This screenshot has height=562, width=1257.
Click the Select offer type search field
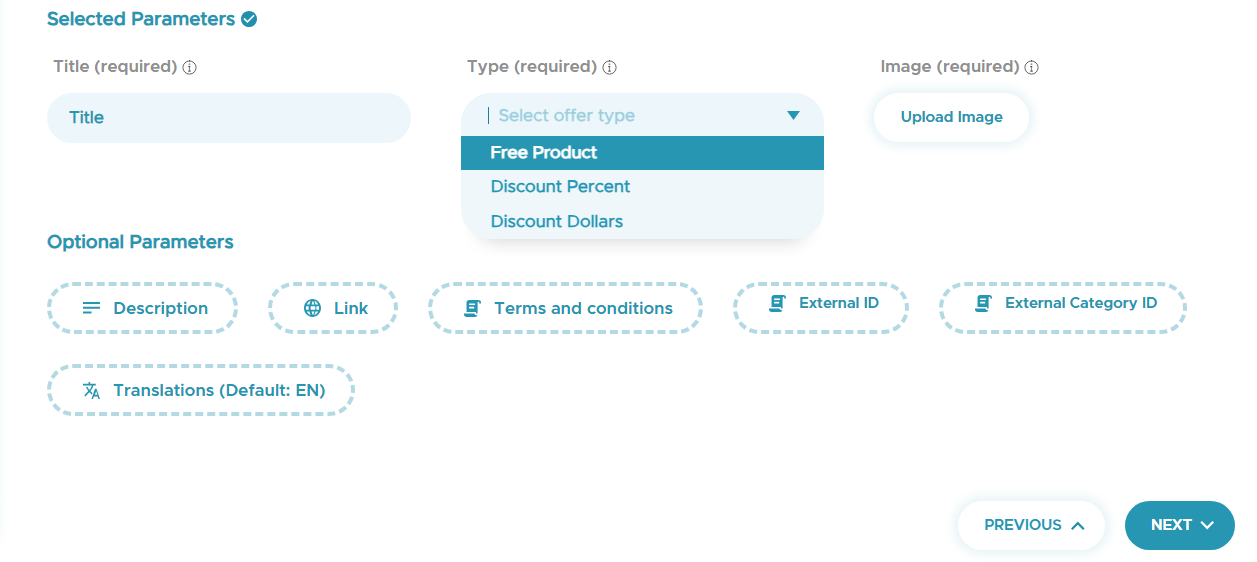(x=630, y=115)
